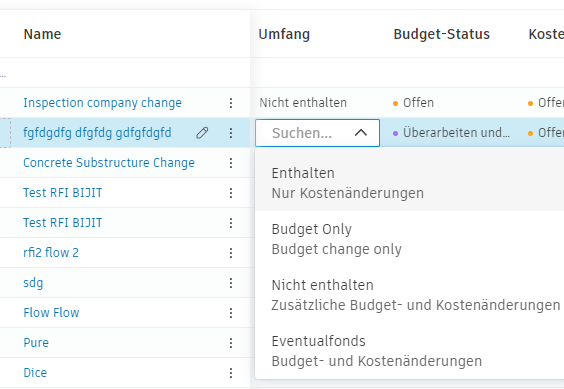The image size is (564, 389).
Task: Click the Name column header
Action: point(42,34)
